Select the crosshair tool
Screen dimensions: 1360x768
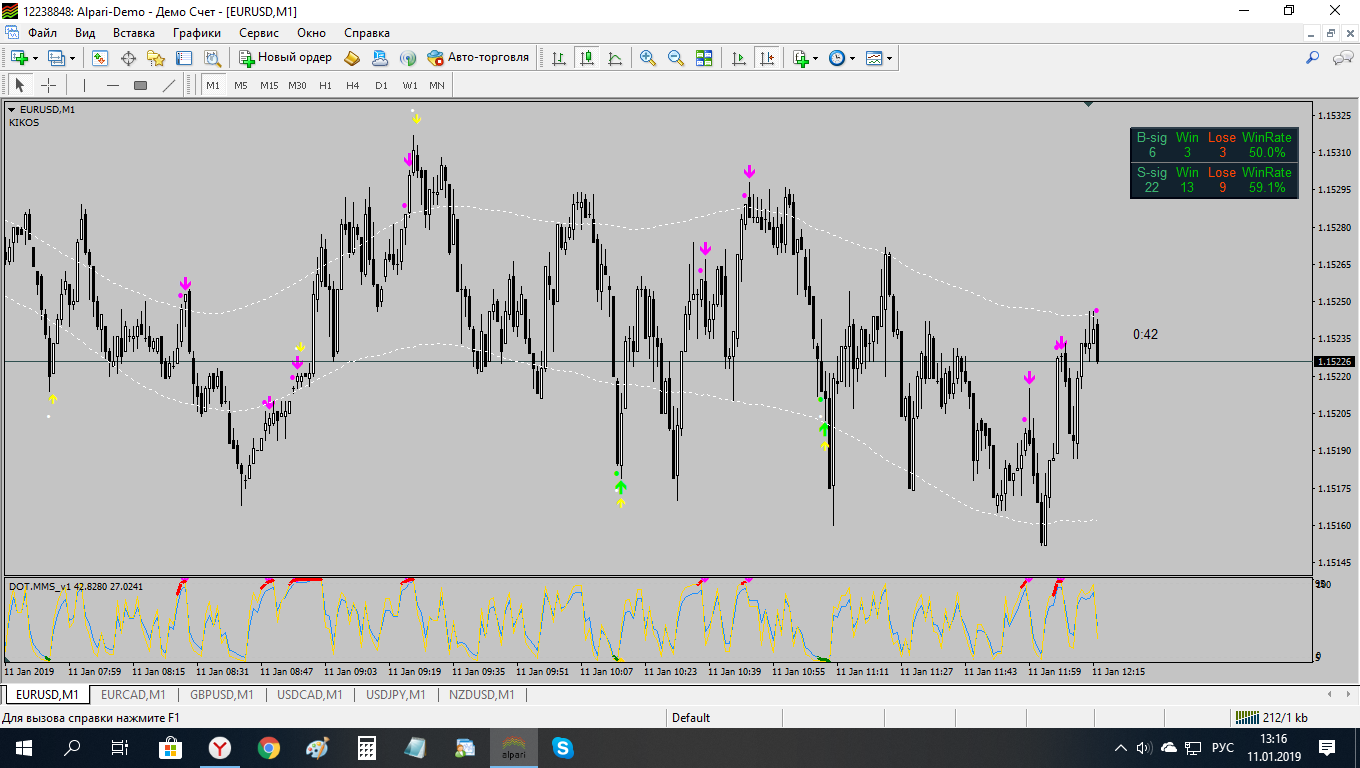click(x=48, y=85)
